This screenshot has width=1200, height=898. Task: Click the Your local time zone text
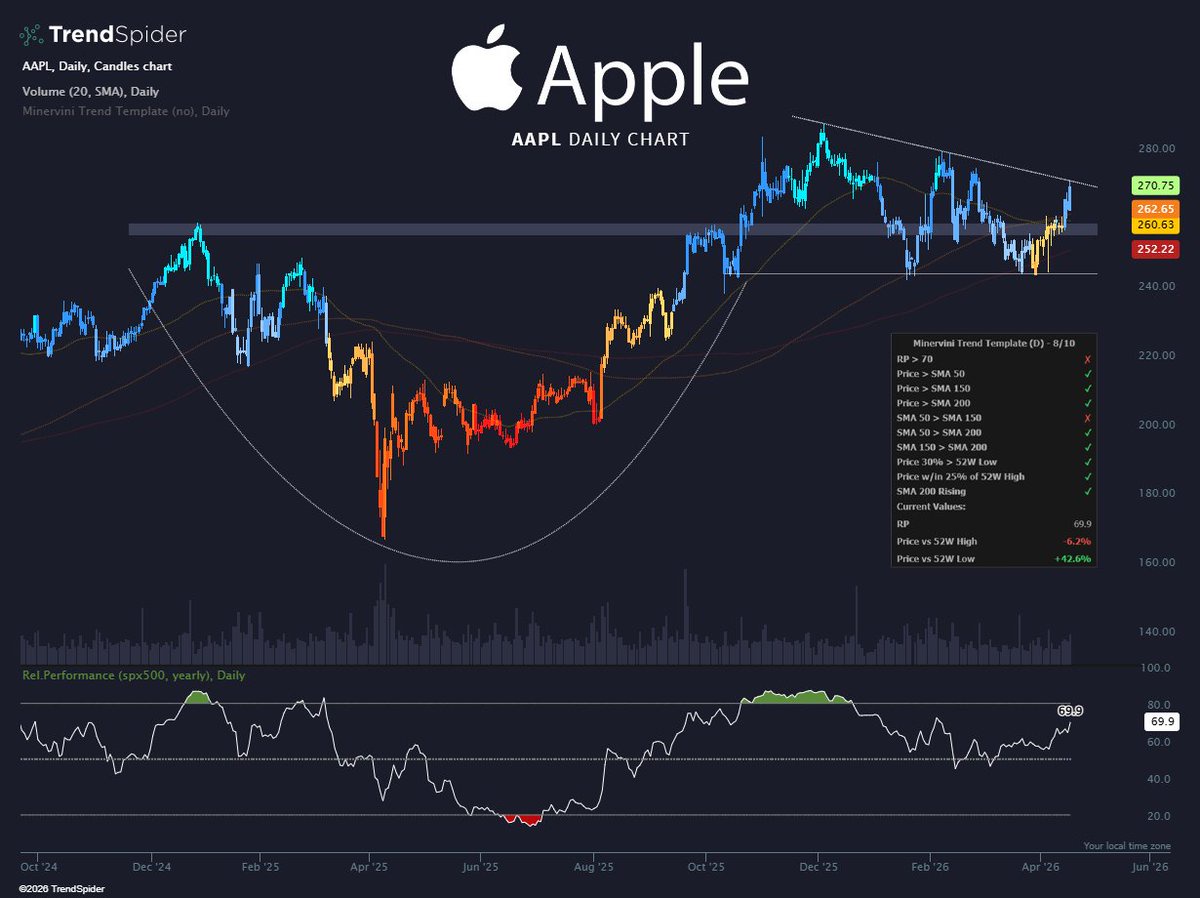click(1127, 845)
